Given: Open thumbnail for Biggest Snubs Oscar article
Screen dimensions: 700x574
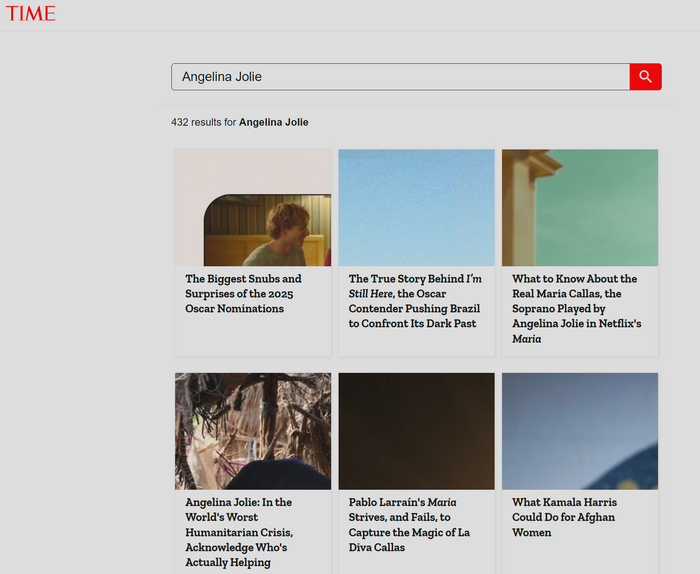Looking at the screenshot, I should [253, 208].
